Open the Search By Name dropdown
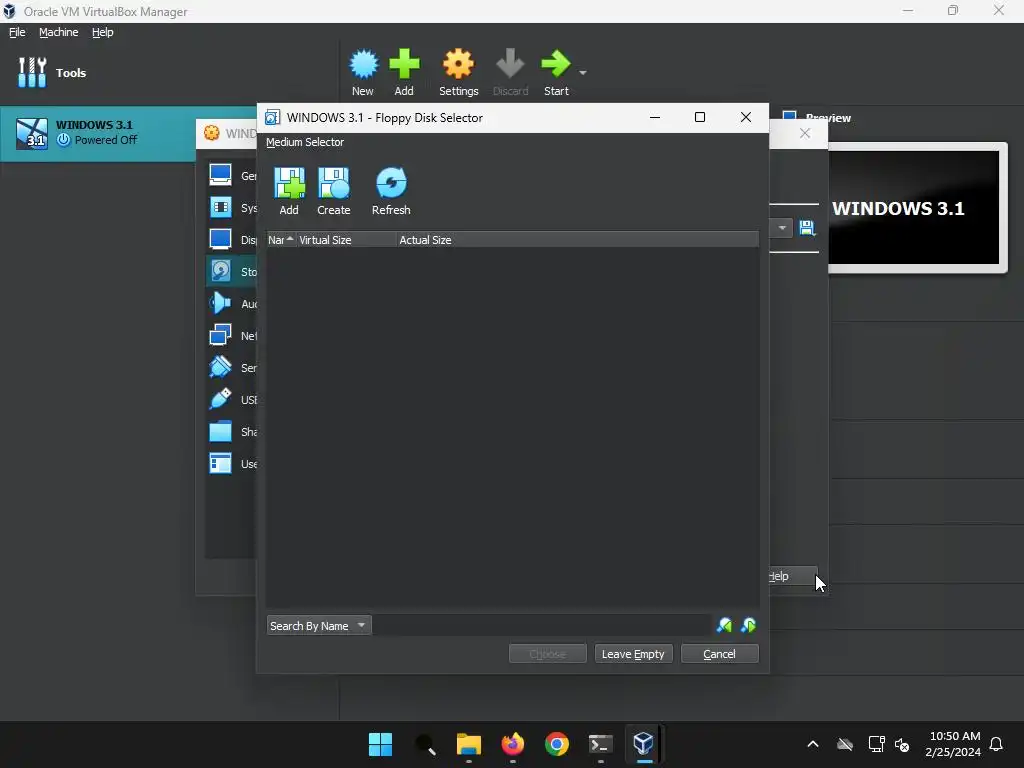Viewport: 1024px width, 768px height. [x=319, y=626]
